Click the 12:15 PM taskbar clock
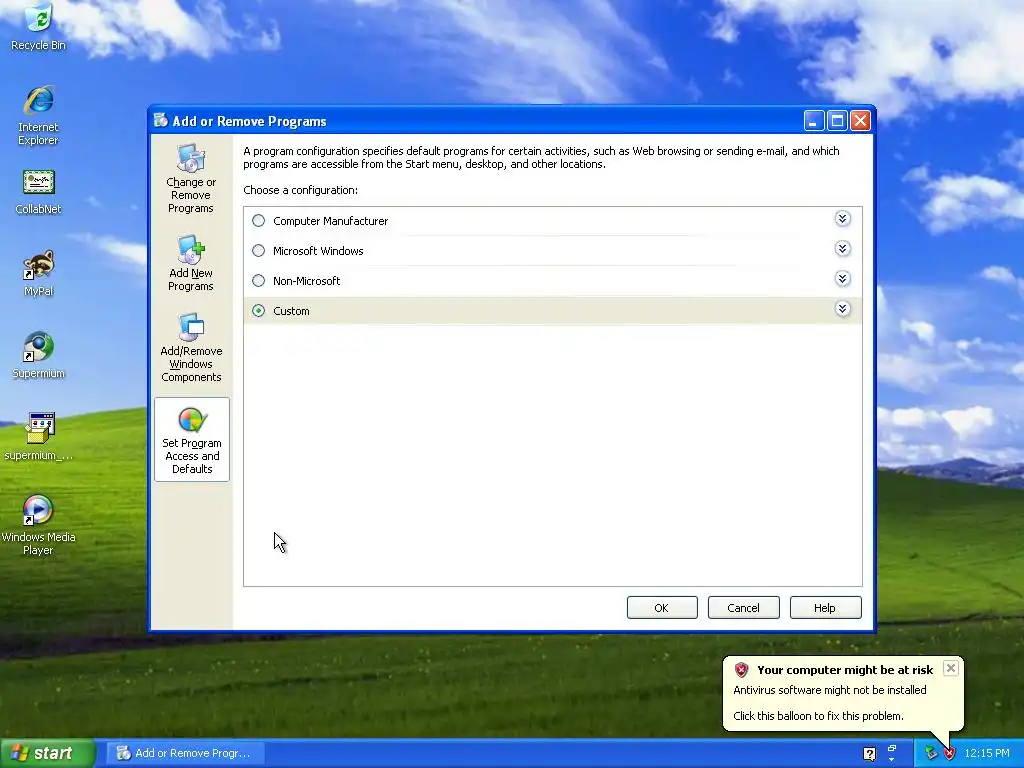Viewport: 1024px width, 768px height. [986, 754]
